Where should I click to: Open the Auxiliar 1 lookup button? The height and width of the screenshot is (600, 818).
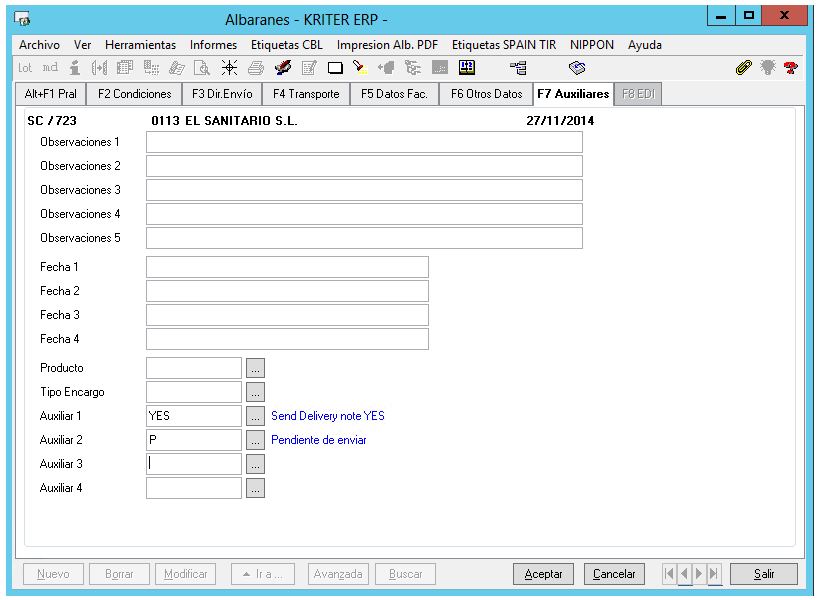point(255,416)
